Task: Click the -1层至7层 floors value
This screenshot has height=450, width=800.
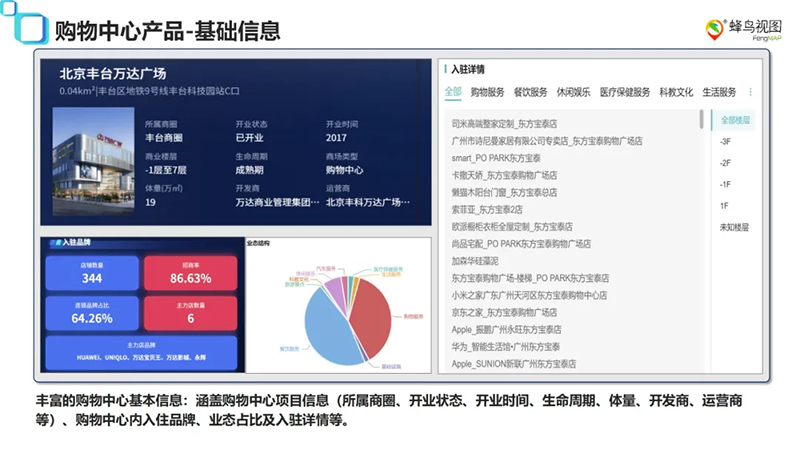Action: click(x=166, y=170)
